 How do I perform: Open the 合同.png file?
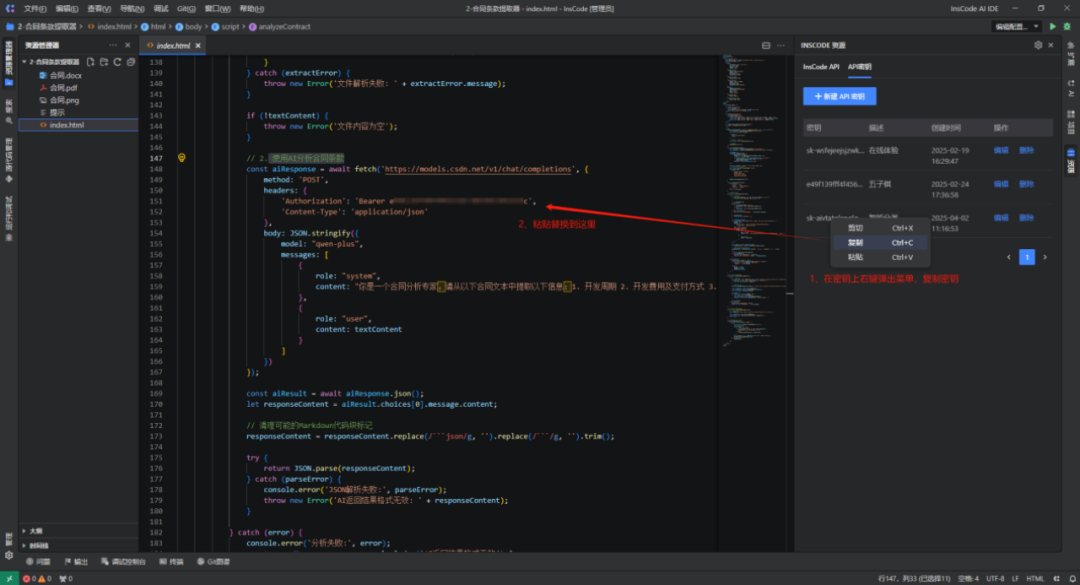coord(59,101)
